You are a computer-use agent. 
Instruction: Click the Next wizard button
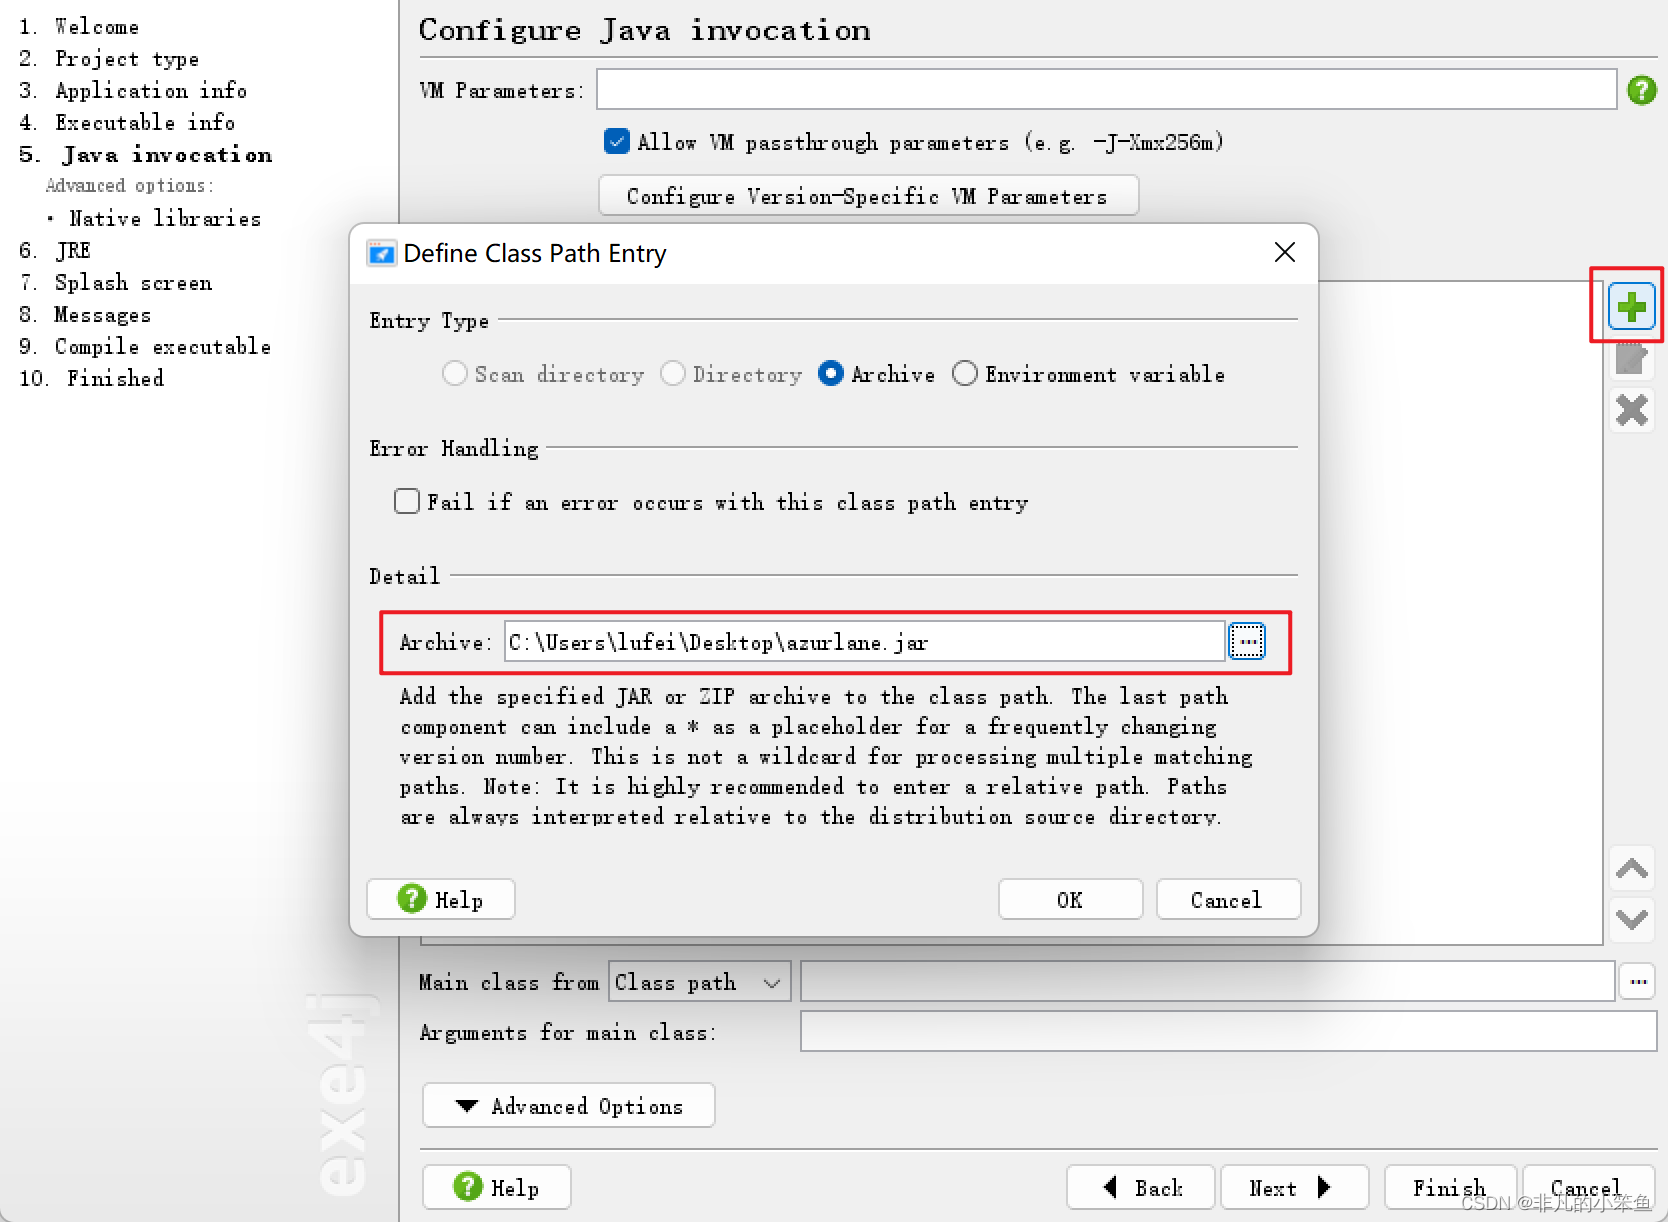pyautogui.click(x=1294, y=1188)
